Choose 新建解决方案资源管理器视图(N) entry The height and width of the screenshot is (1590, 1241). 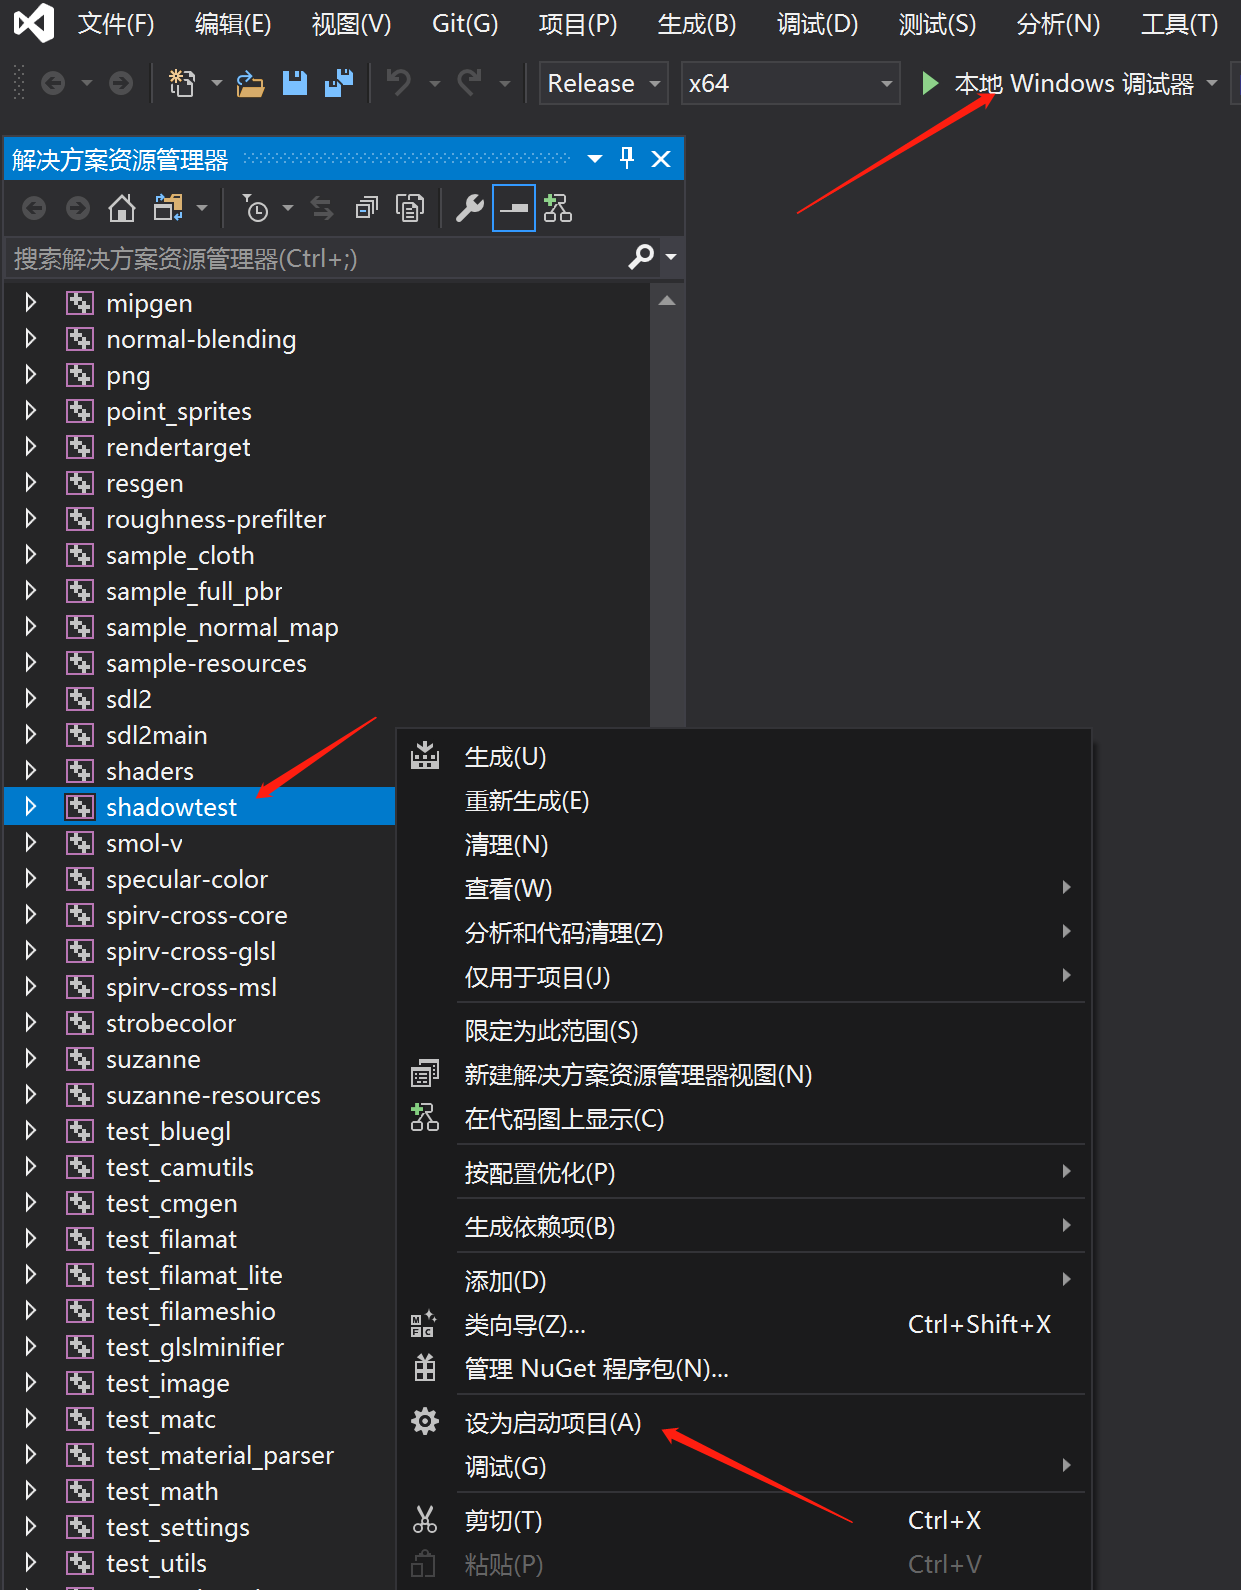point(743,1074)
